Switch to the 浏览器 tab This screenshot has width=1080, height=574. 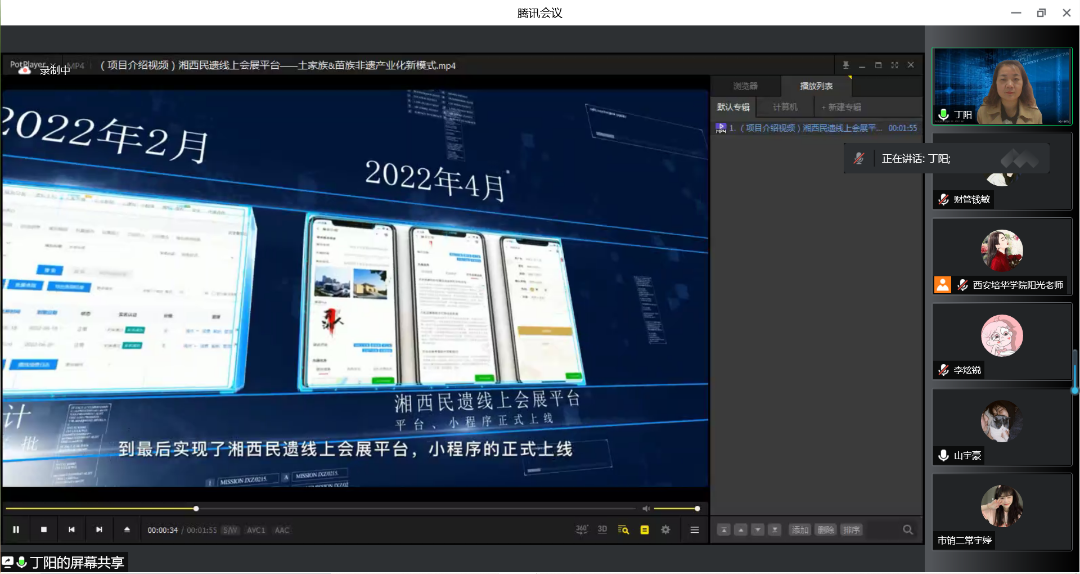[745, 87]
